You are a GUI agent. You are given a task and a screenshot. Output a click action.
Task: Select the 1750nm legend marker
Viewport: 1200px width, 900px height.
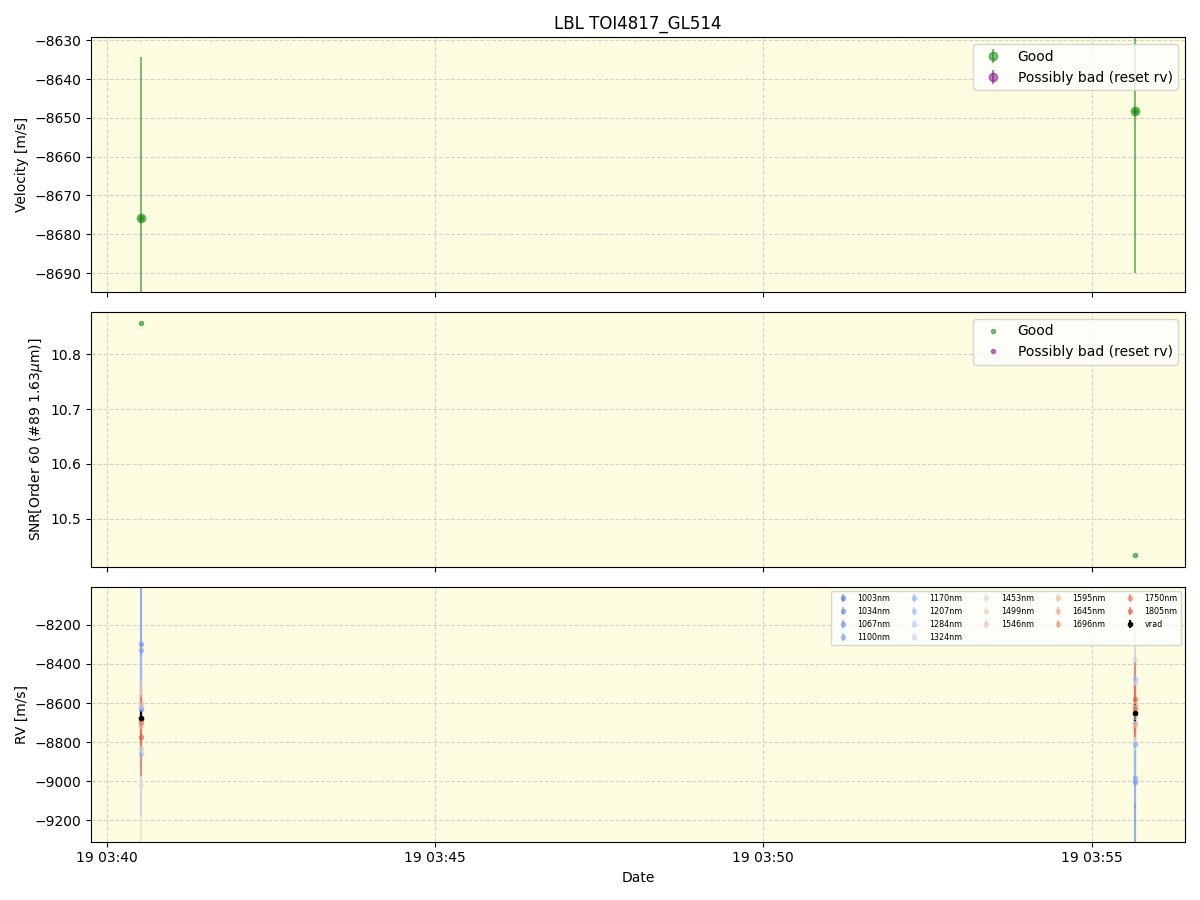(1130, 598)
